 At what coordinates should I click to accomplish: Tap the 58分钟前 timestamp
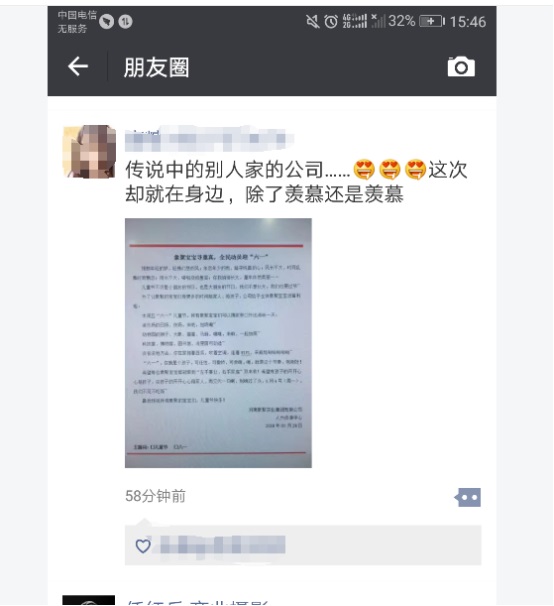tap(155, 496)
